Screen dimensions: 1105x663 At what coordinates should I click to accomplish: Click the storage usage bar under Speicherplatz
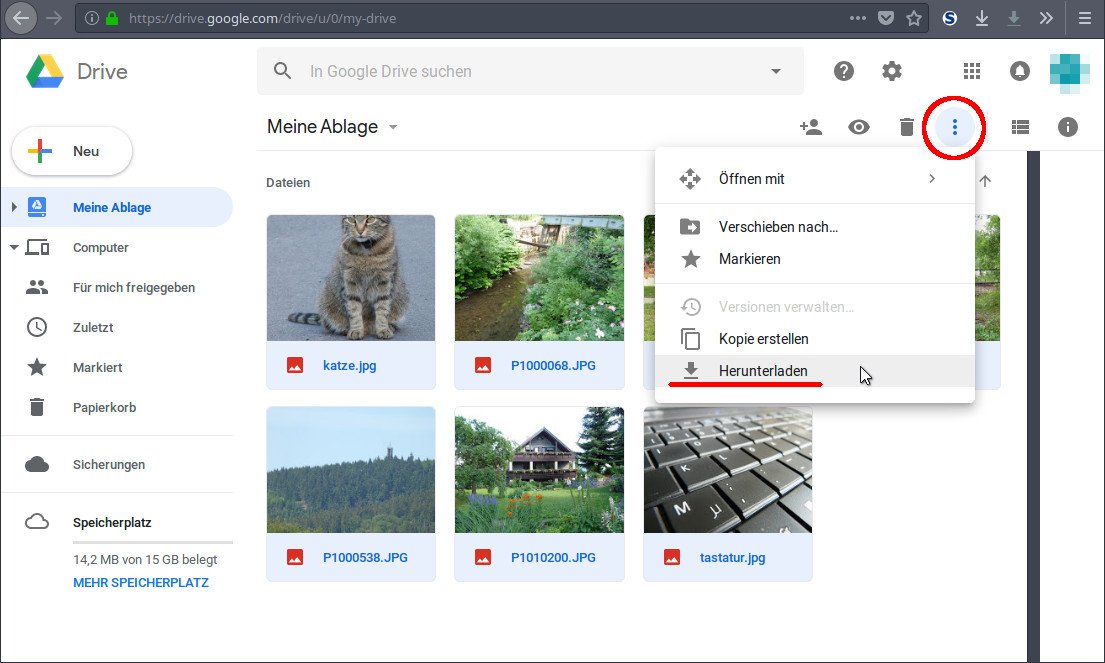tap(152, 540)
